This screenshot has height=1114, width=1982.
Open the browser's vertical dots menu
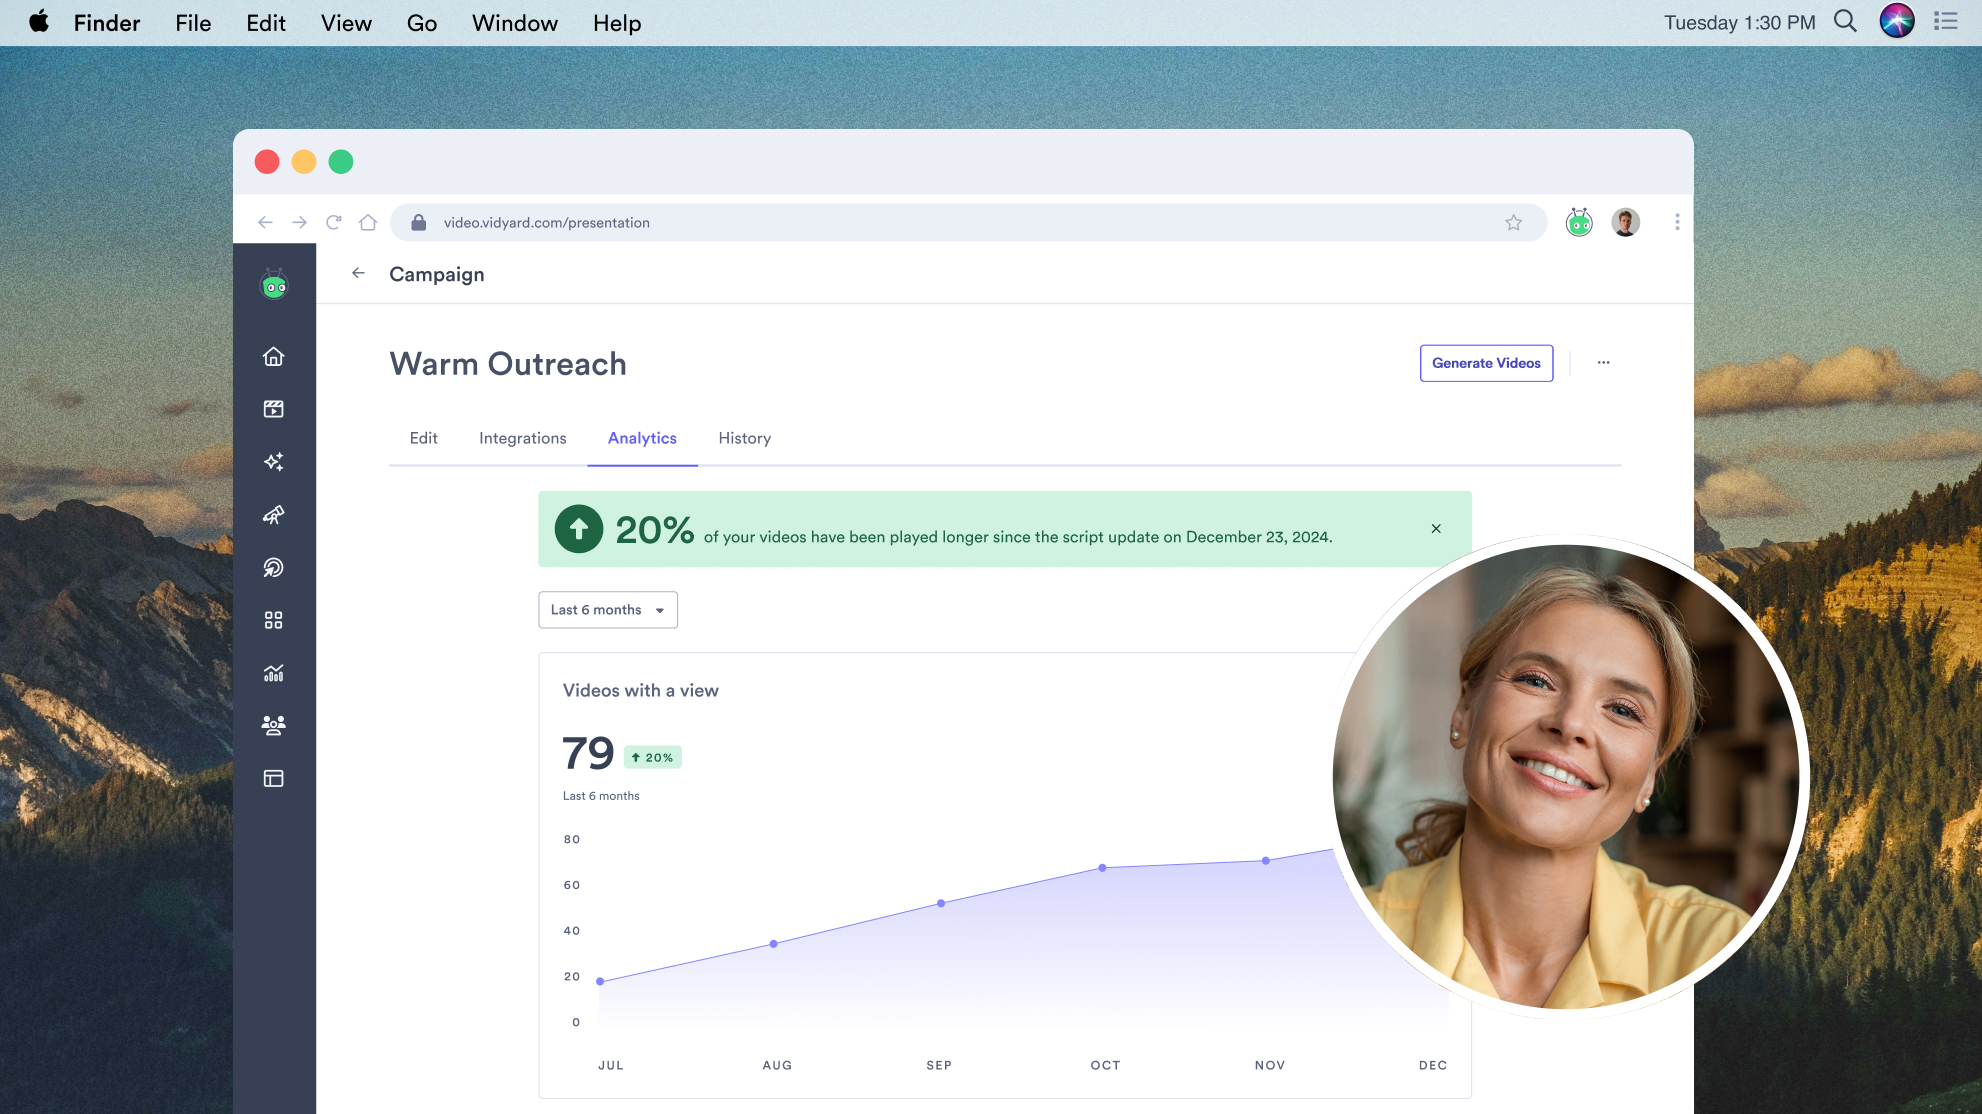1677,222
